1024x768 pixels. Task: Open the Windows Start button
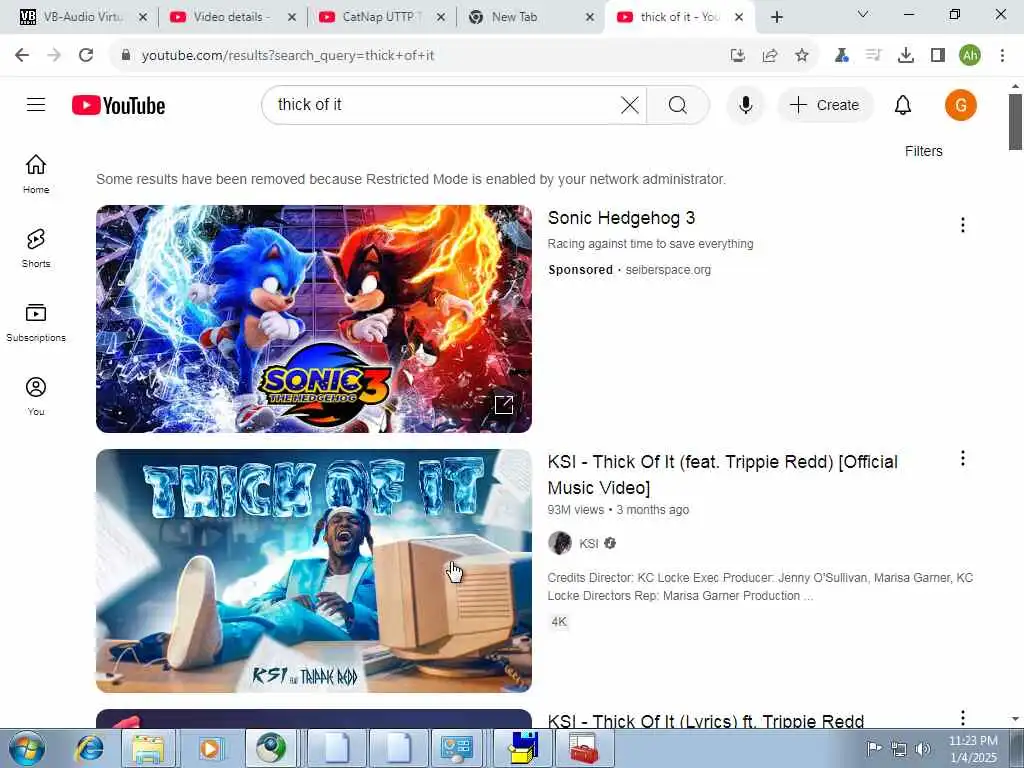26,748
